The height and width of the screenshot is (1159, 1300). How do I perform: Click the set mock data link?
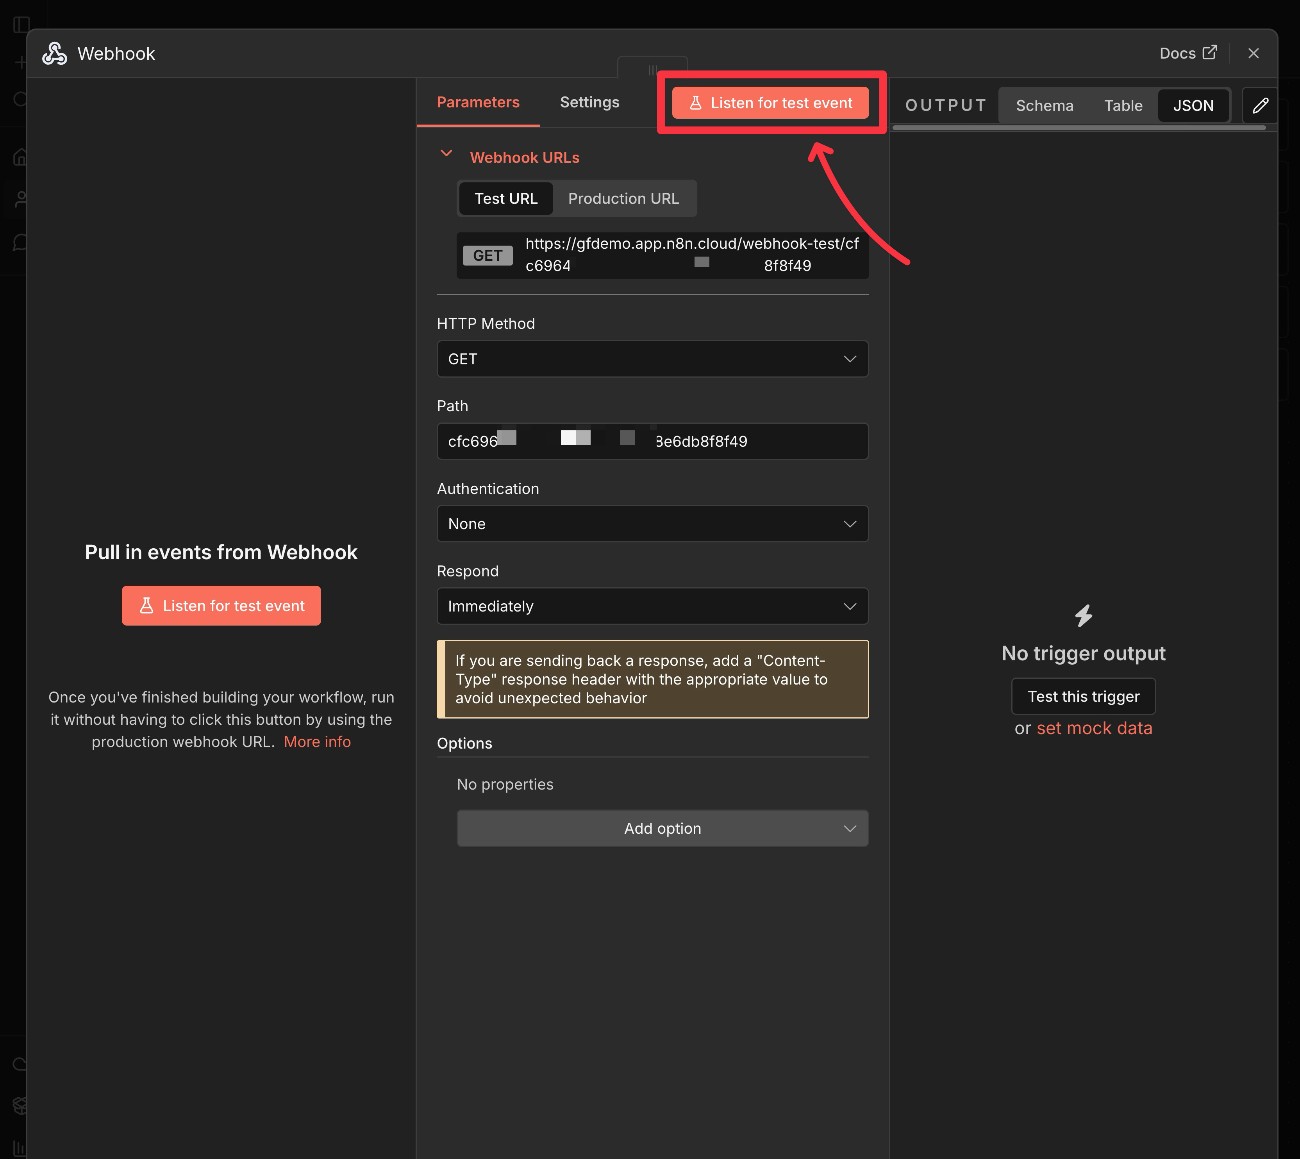tap(1094, 728)
